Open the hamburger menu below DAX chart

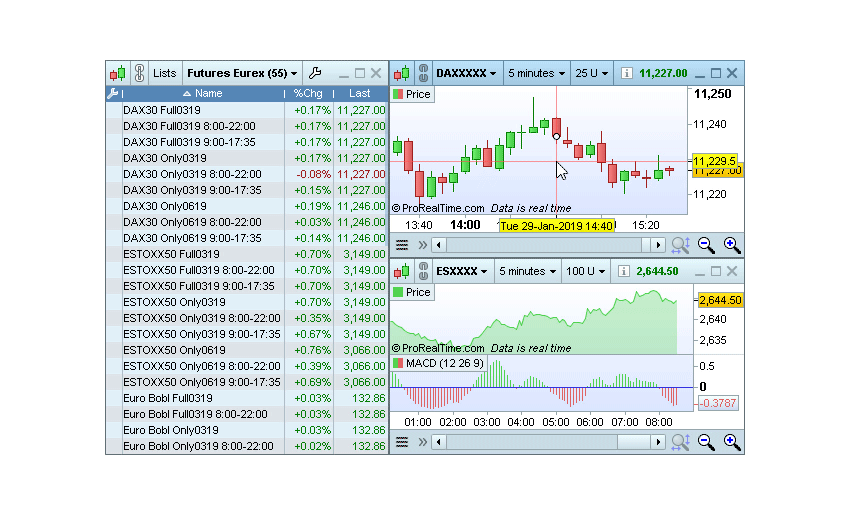point(402,245)
